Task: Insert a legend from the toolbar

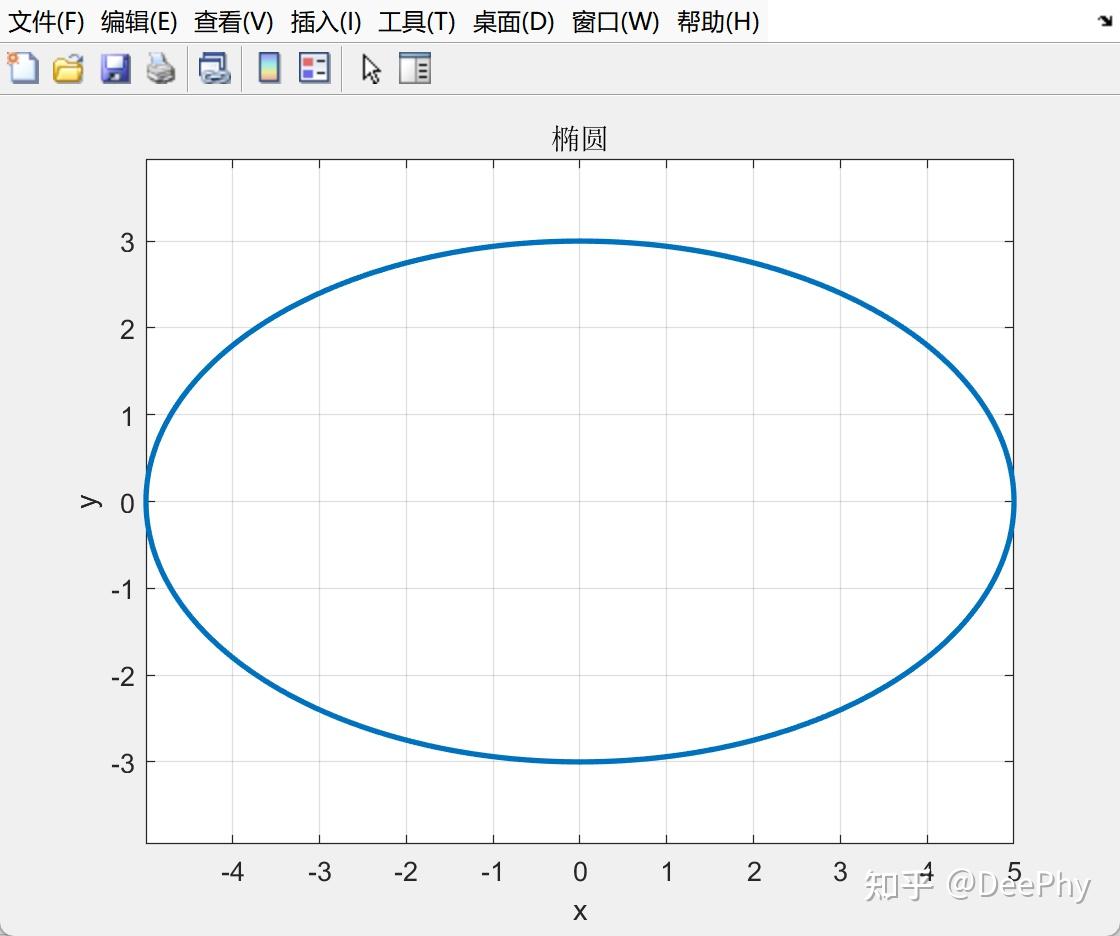Action: [x=314, y=69]
